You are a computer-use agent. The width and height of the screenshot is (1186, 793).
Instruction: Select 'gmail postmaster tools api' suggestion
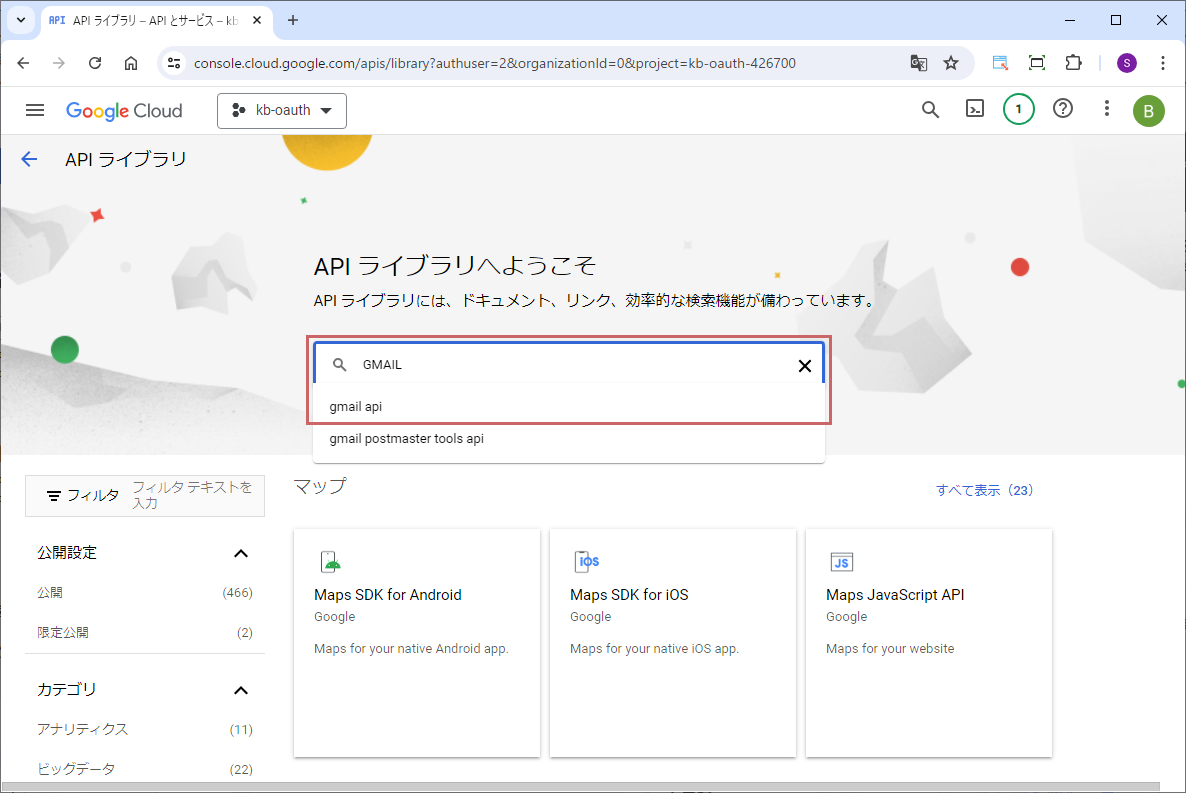[406, 438]
